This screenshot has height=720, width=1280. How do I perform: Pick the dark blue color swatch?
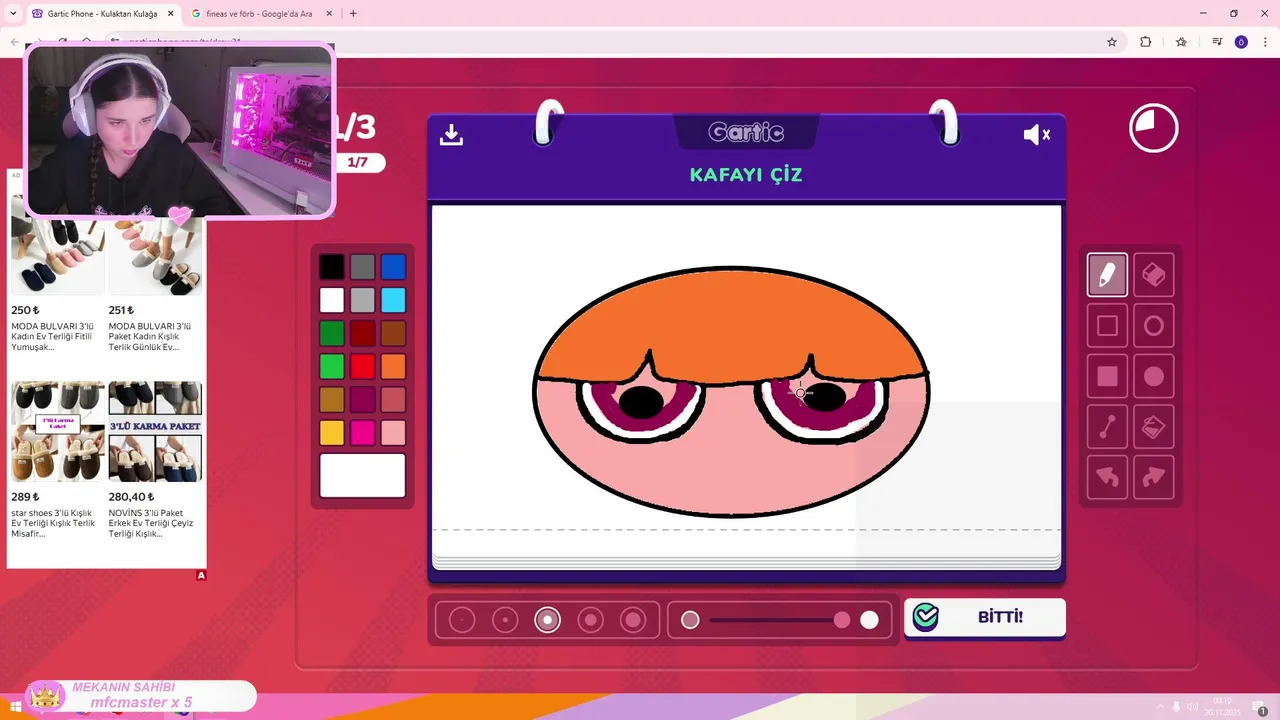pyautogui.click(x=393, y=267)
